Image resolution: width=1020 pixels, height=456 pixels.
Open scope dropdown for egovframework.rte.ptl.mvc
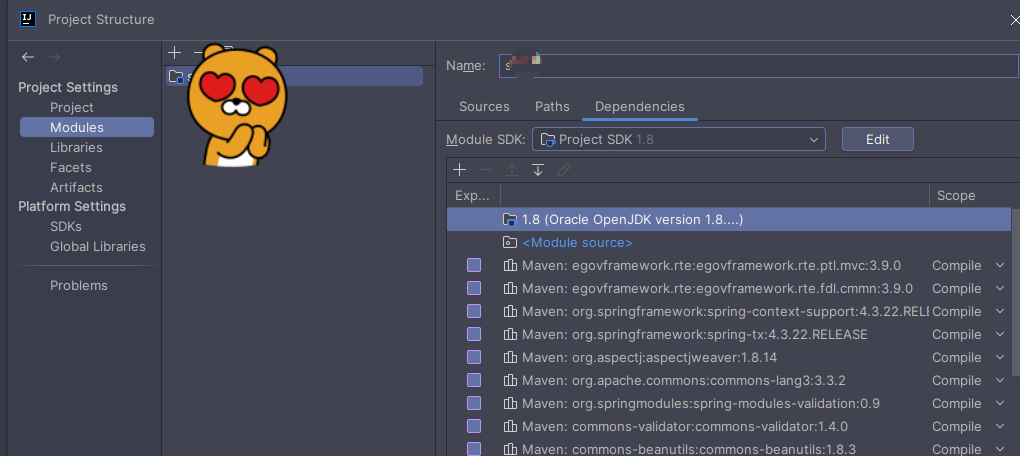(1000, 265)
